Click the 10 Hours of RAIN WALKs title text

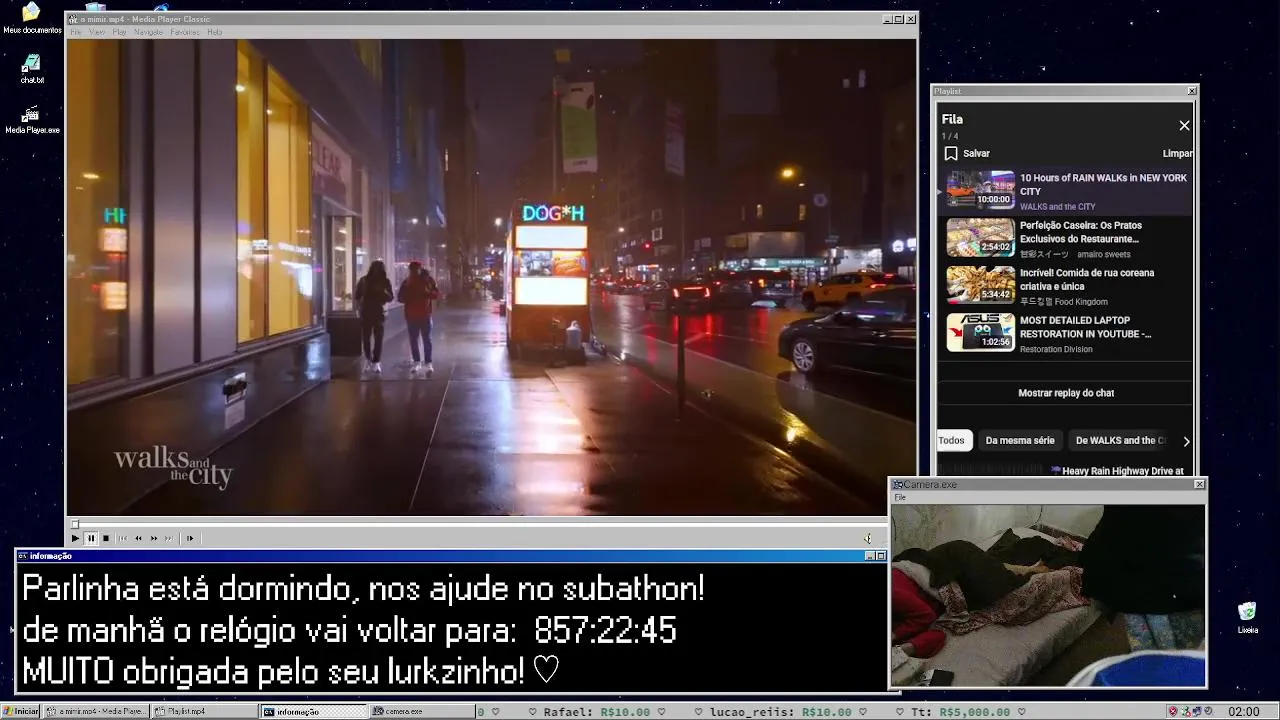click(x=1103, y=184)
